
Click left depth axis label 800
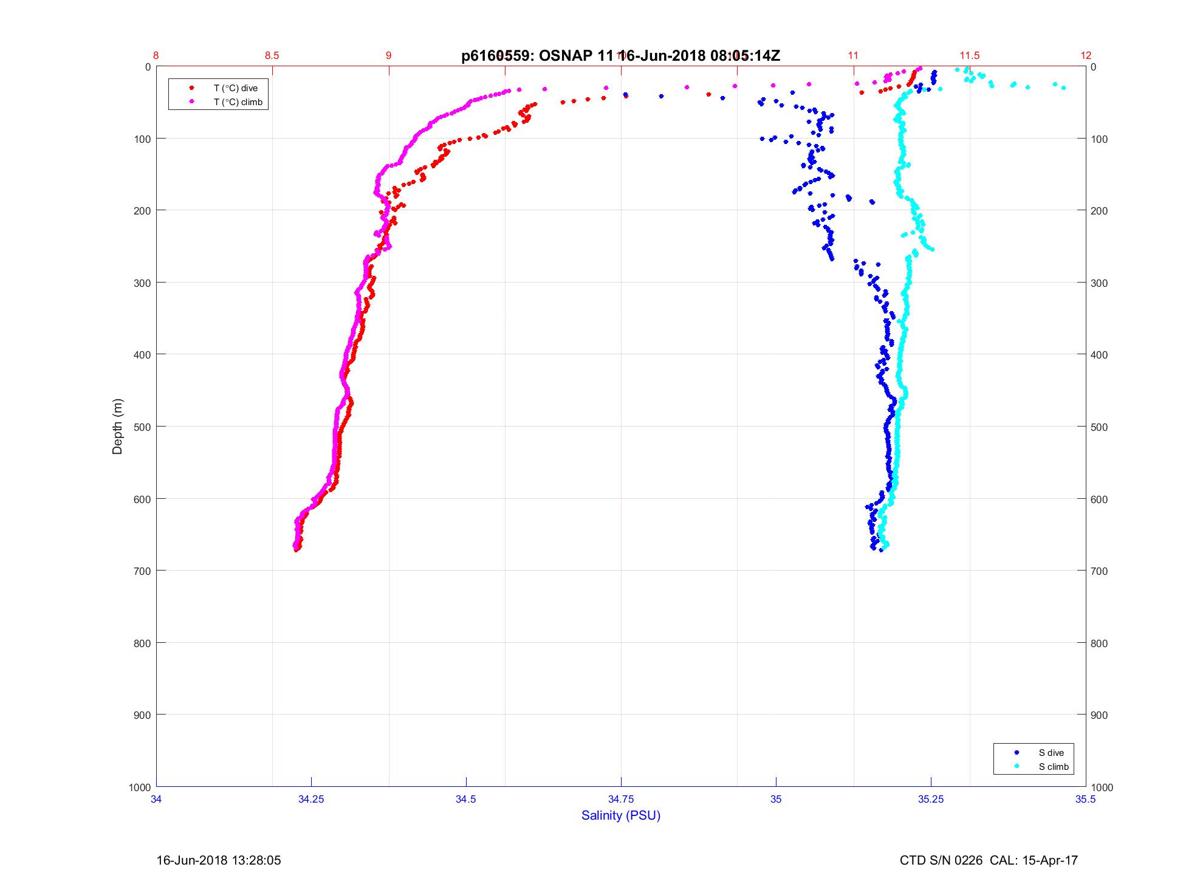(142, 643)
